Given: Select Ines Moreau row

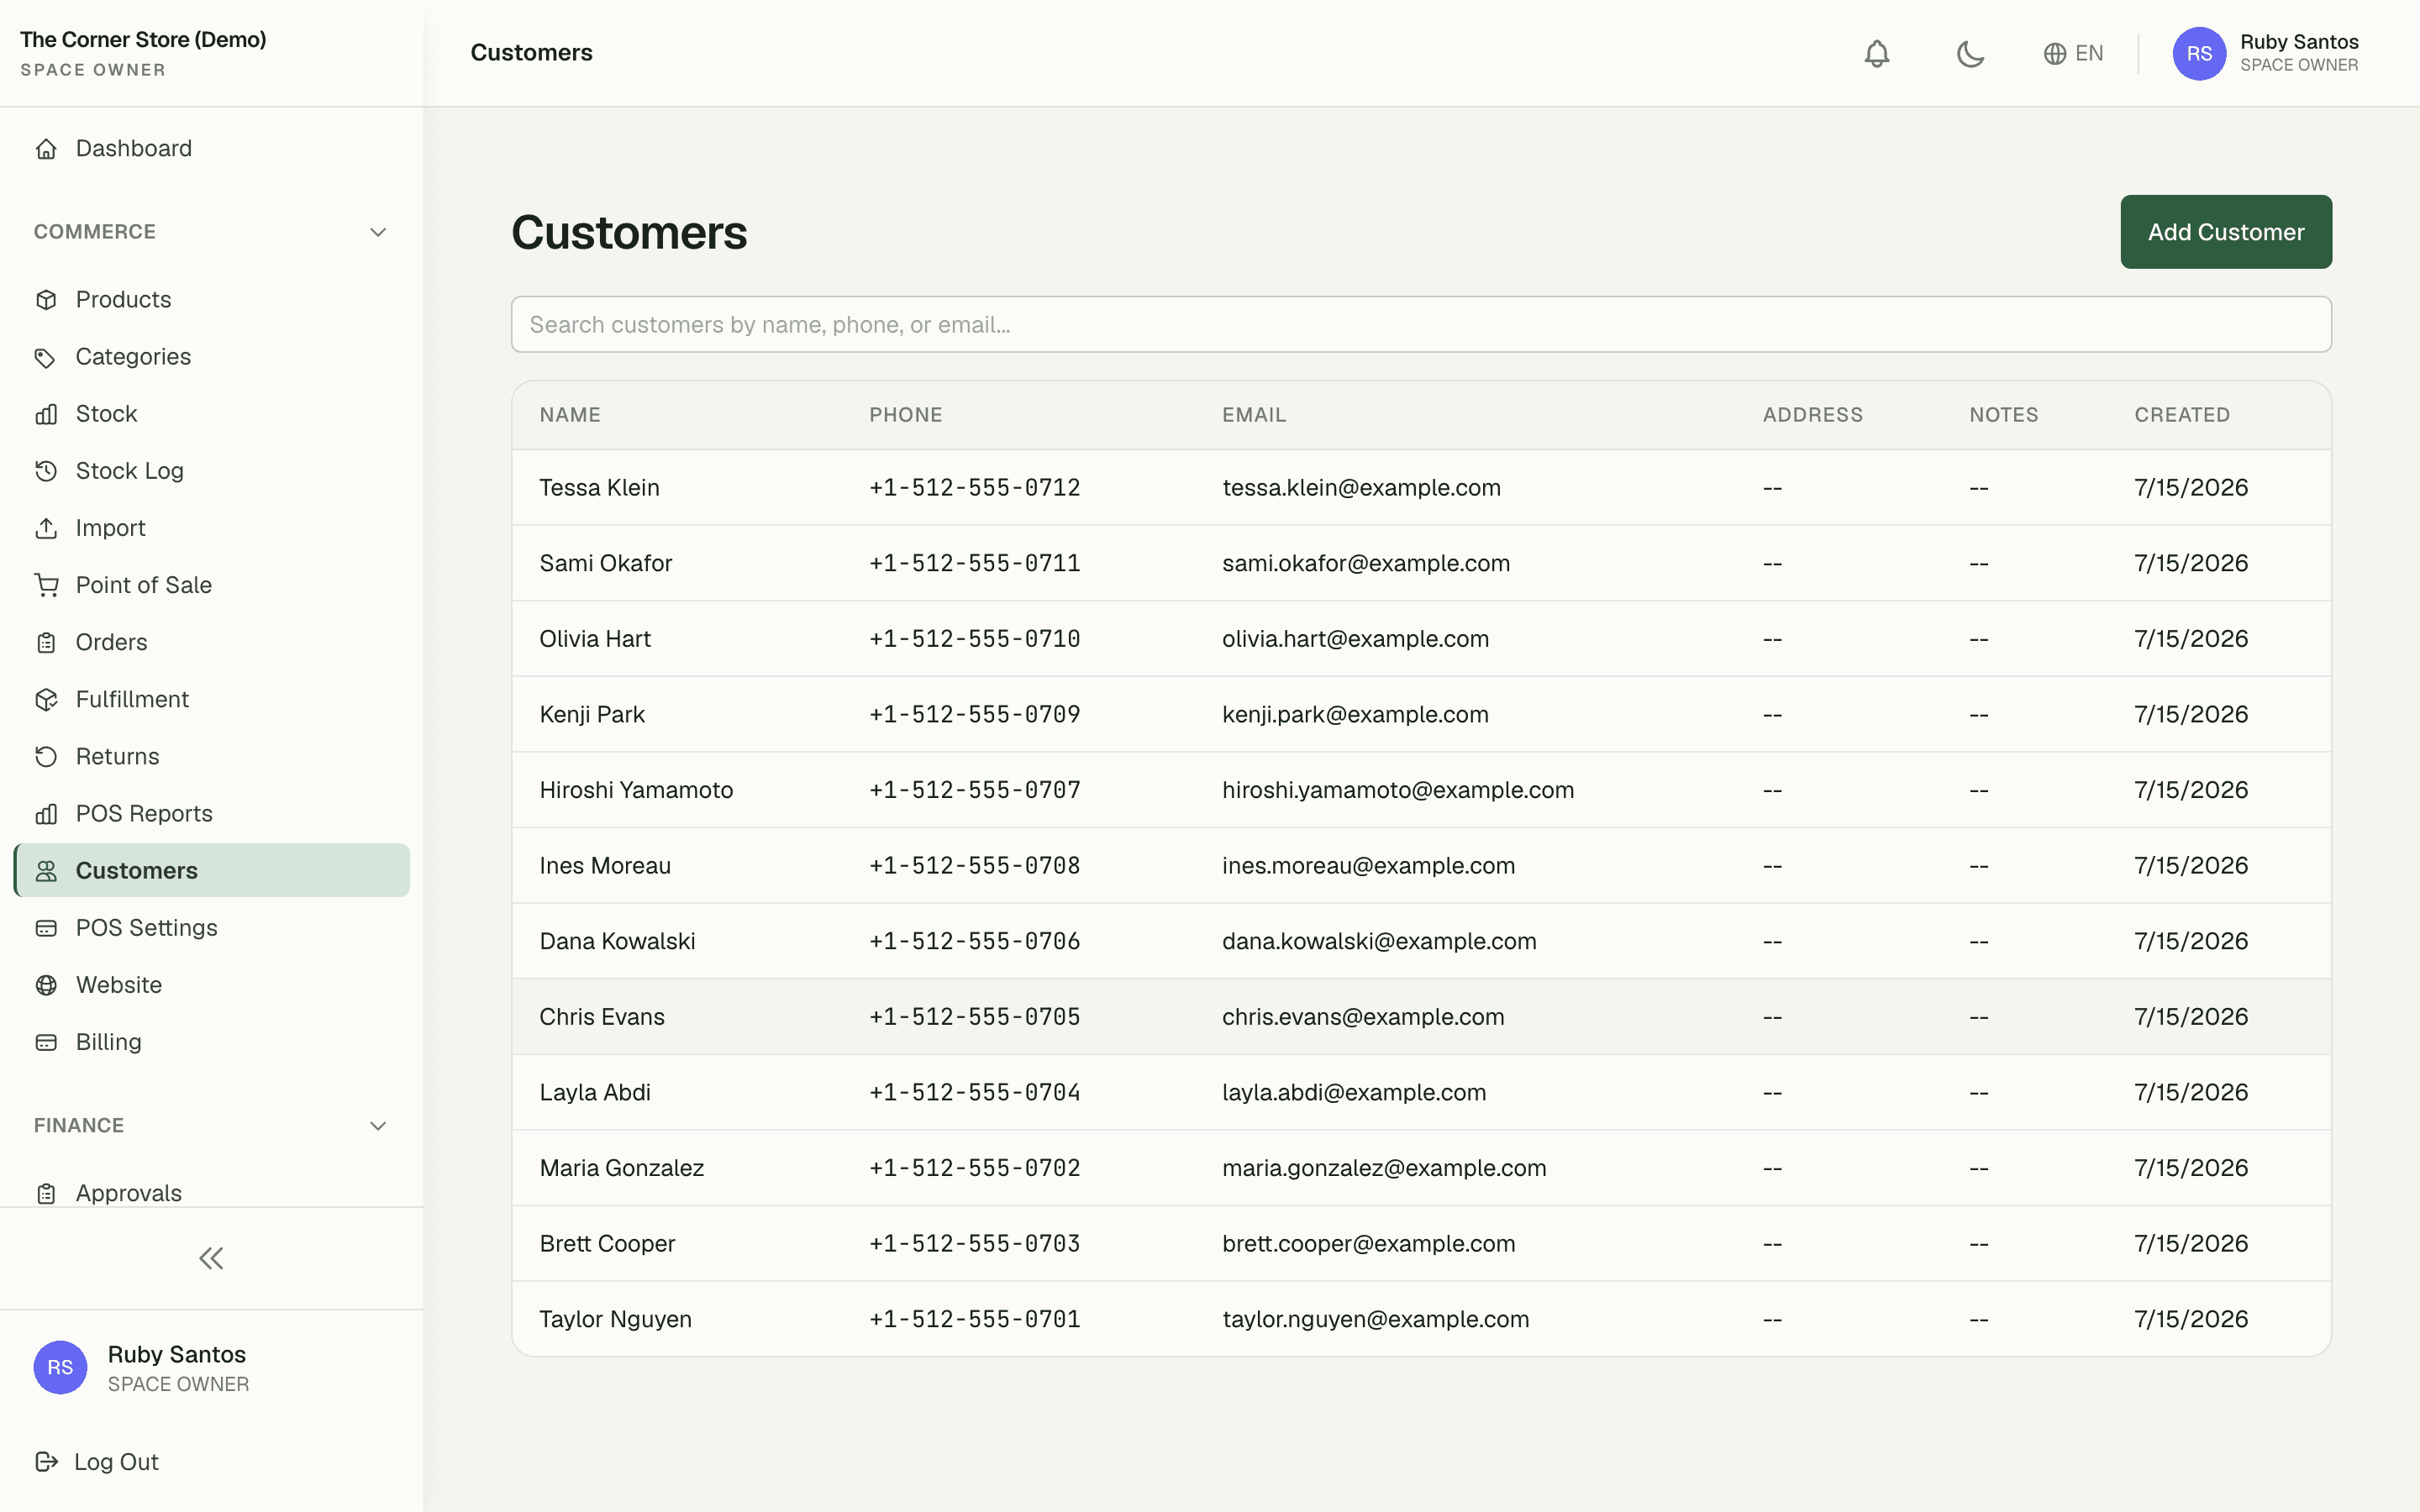Looking at the screenshot, I should tap(1421, 865).
